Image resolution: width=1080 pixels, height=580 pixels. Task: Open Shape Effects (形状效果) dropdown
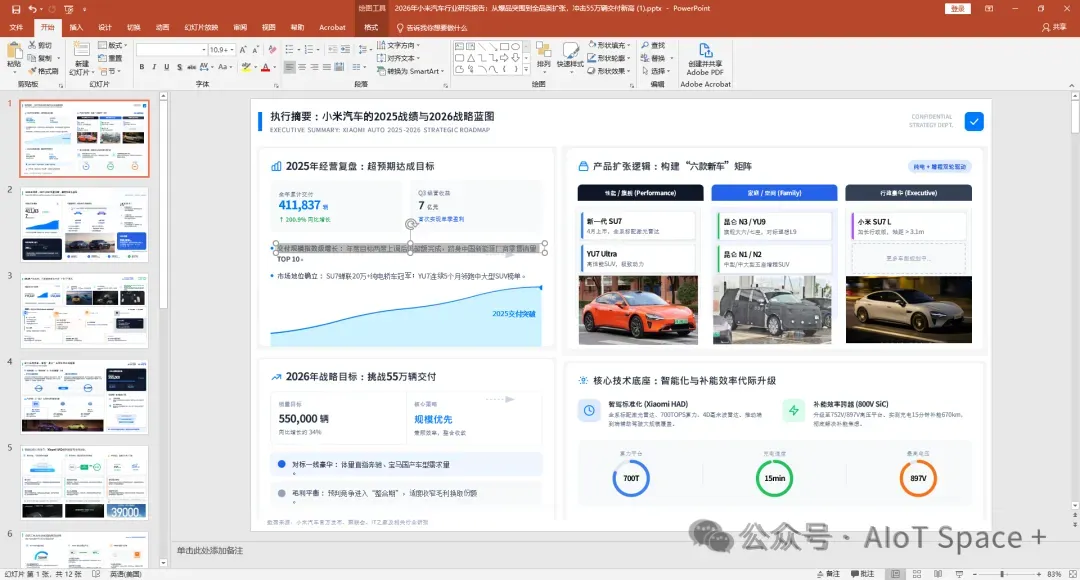coord(610,71)
